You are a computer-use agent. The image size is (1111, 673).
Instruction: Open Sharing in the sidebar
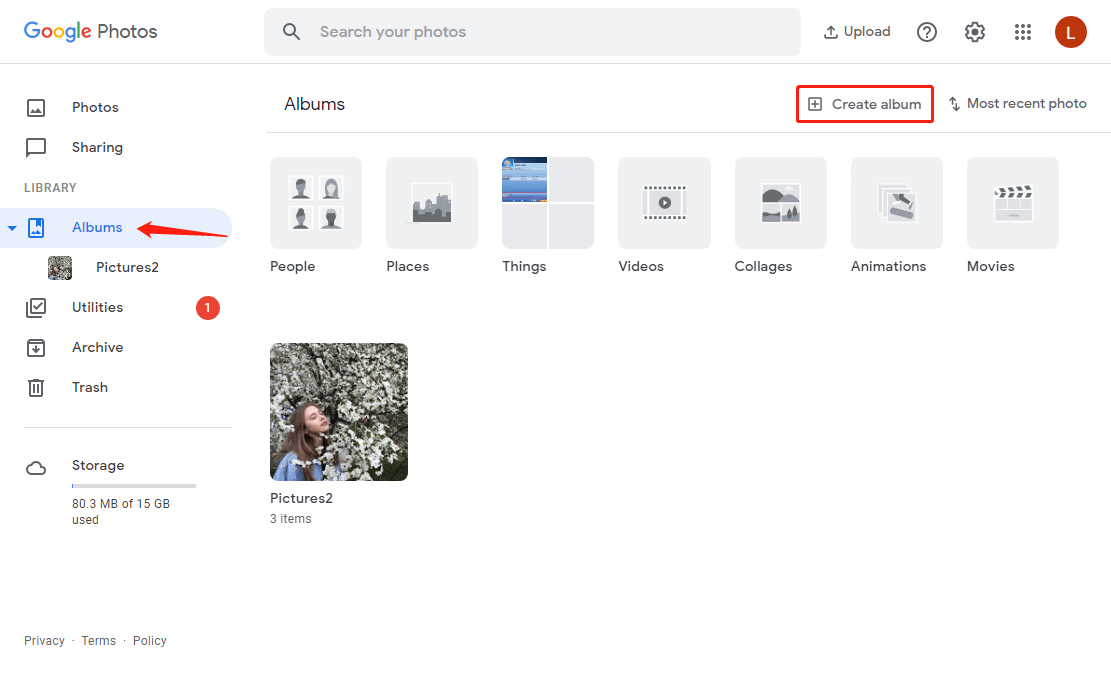click(97, 148)
